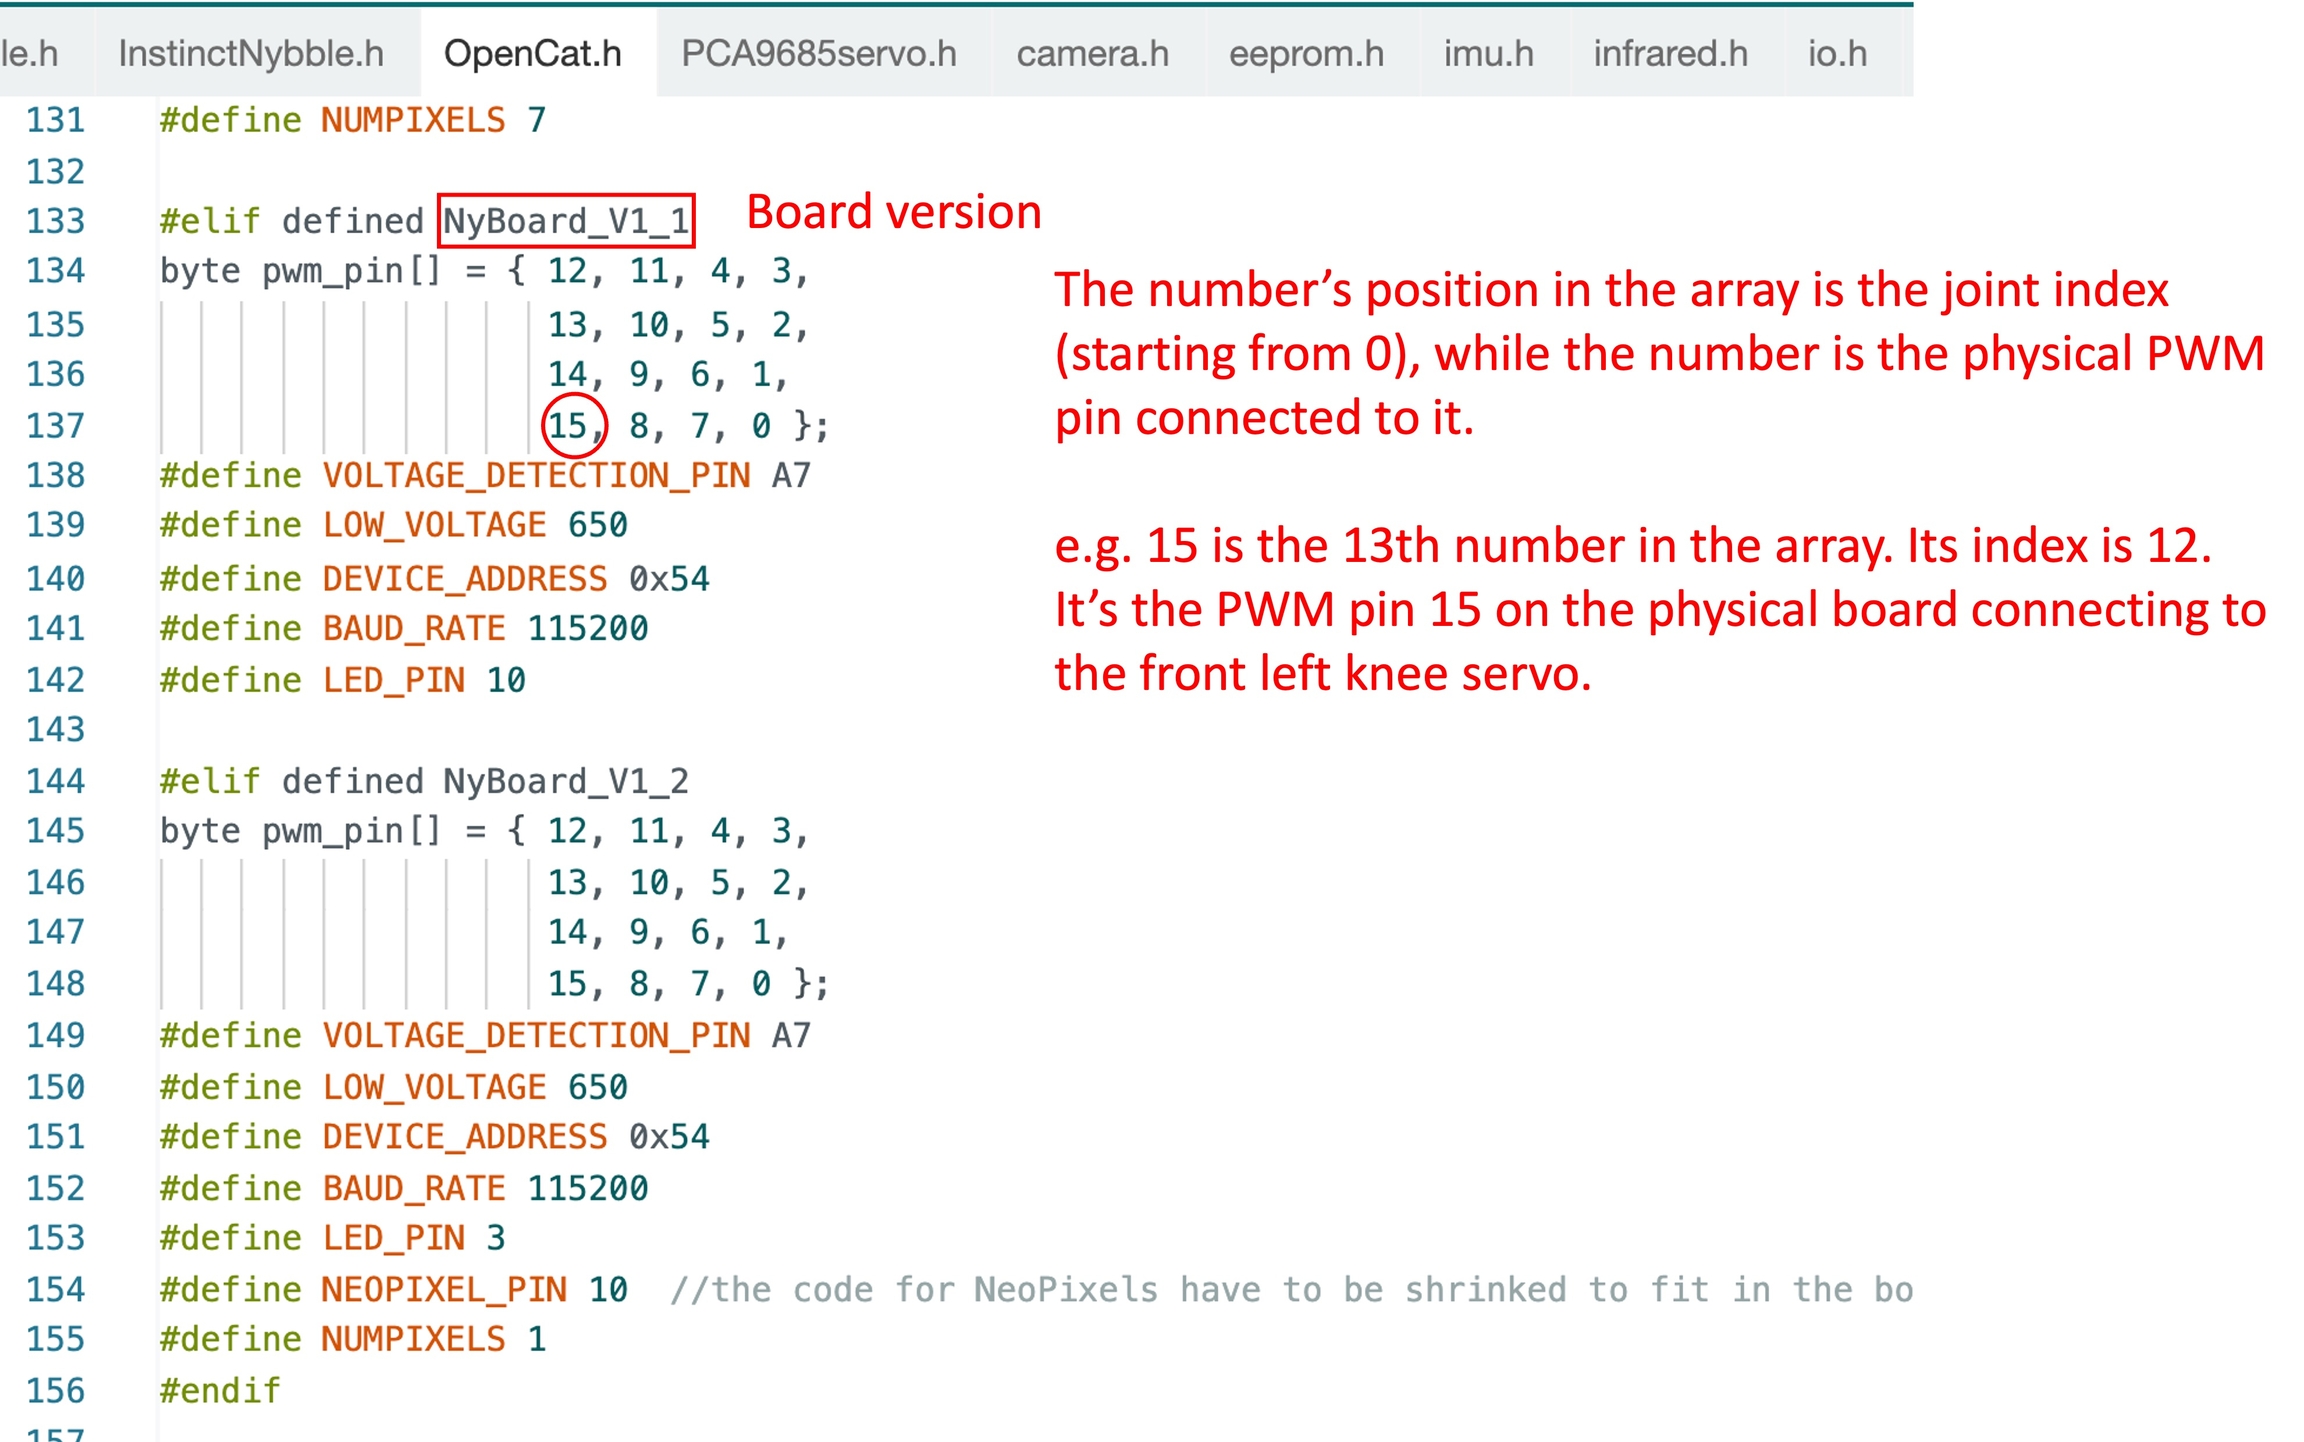2304x1442 pixels.
Task: Open the eeprom.h tab
Action: 1305,53
